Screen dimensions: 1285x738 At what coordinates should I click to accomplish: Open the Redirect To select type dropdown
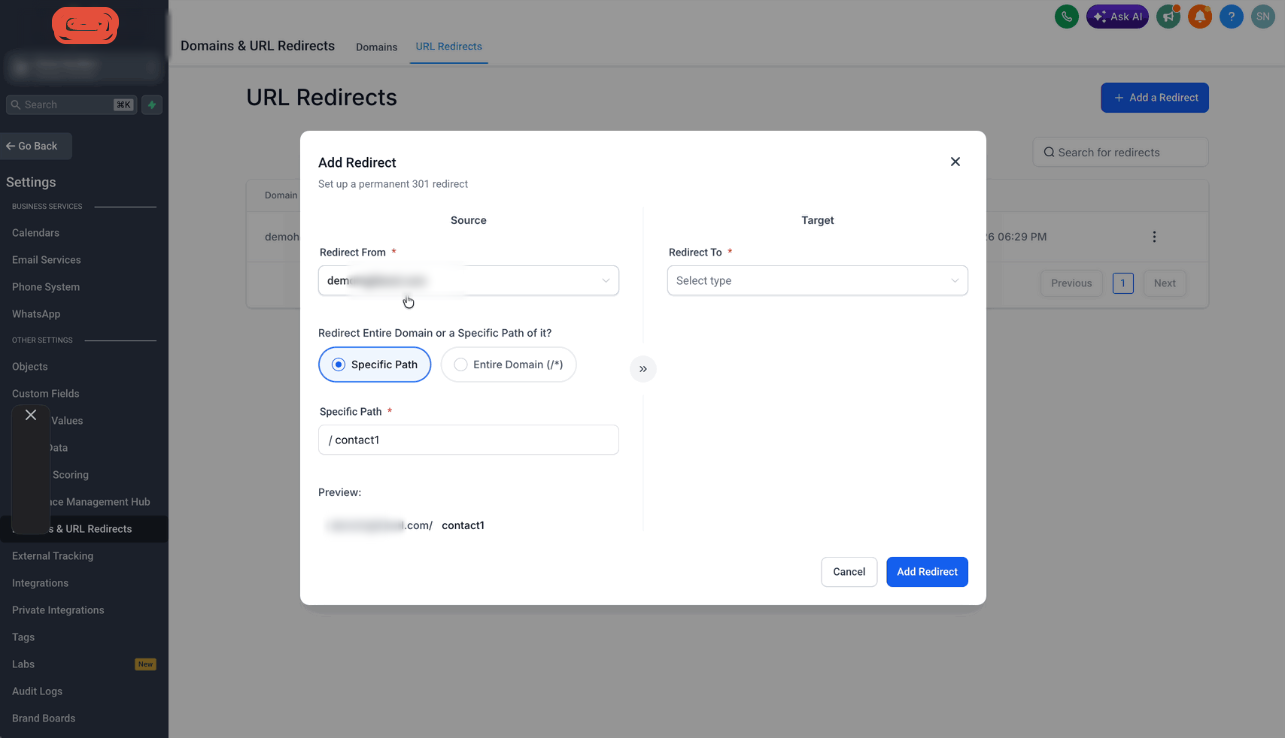tap(817, 281)
